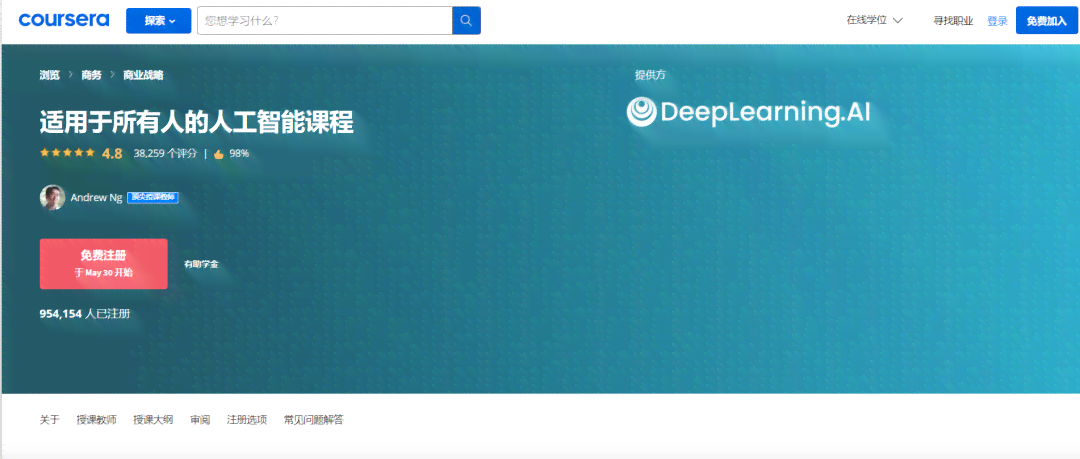The width and height of the screenshot is (1080, 459).
Task: Open the Andrew Ng instructor link
Action: click(96, 198)
